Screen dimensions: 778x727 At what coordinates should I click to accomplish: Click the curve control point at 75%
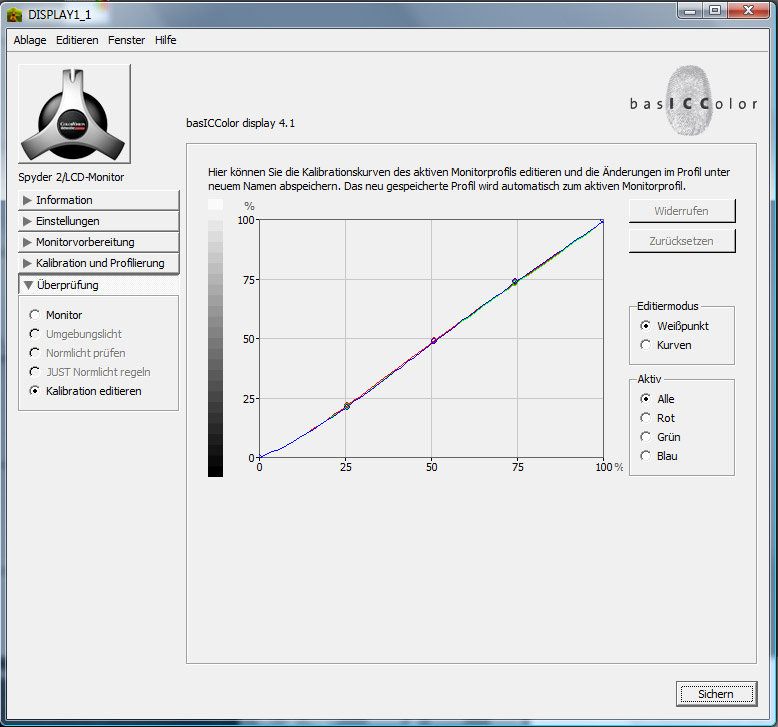click(x=515, y=282)
